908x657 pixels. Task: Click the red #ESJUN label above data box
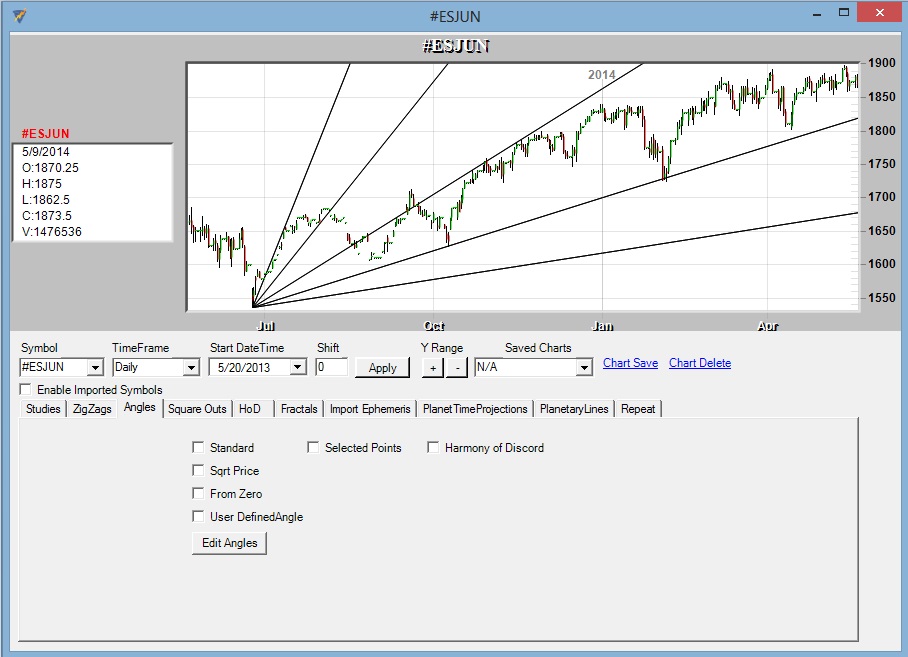(46, 134)
